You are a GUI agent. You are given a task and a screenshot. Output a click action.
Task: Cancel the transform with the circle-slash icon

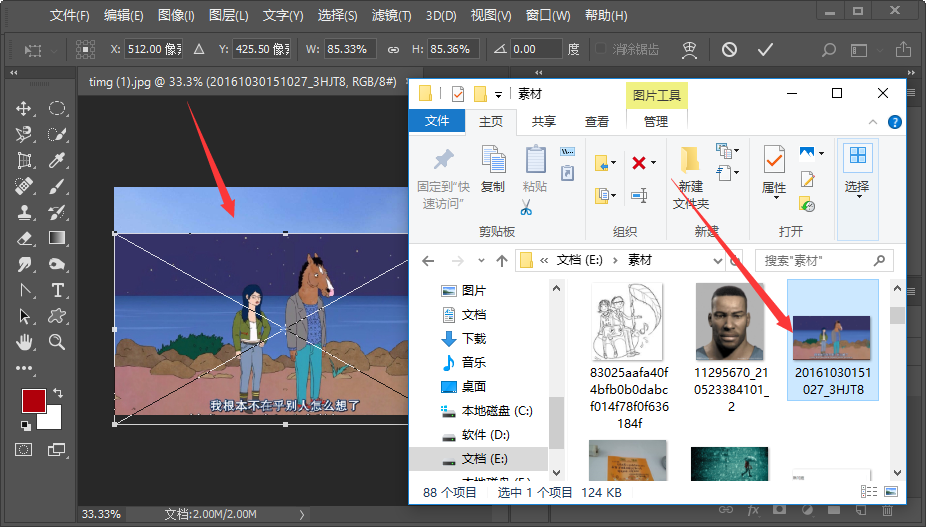pos(729,49)
